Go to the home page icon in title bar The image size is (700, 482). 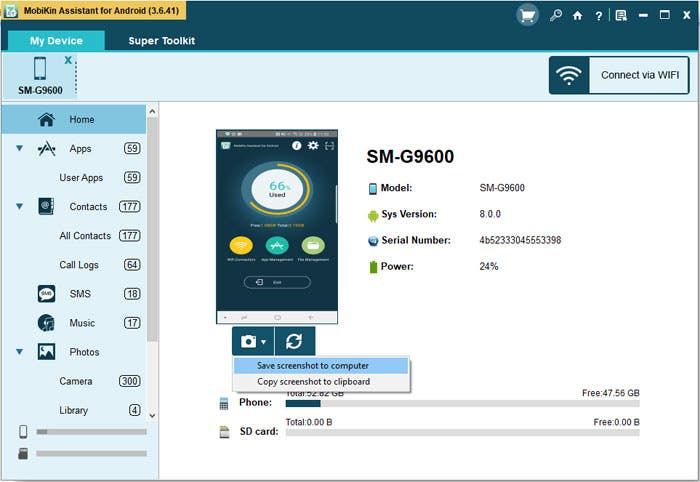(577, 16)
